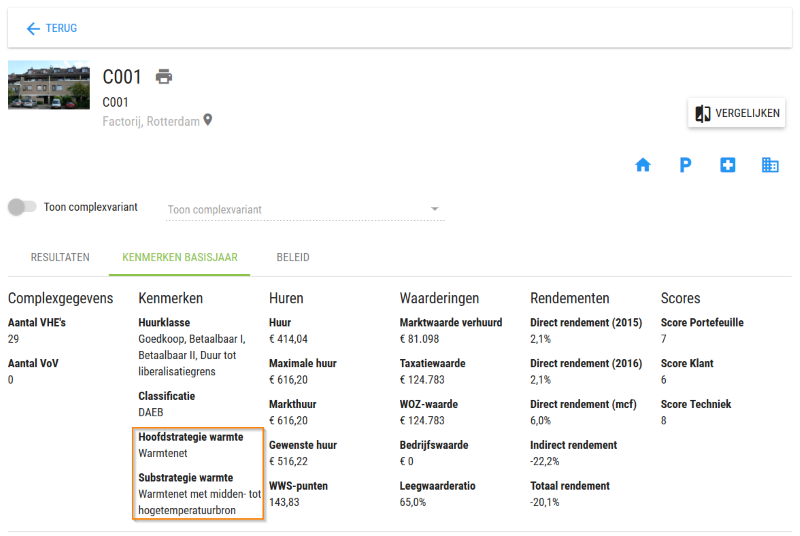Click the Substrategie warmte label
This screenshot has width=800, height=536.
(x=186, y=478)
